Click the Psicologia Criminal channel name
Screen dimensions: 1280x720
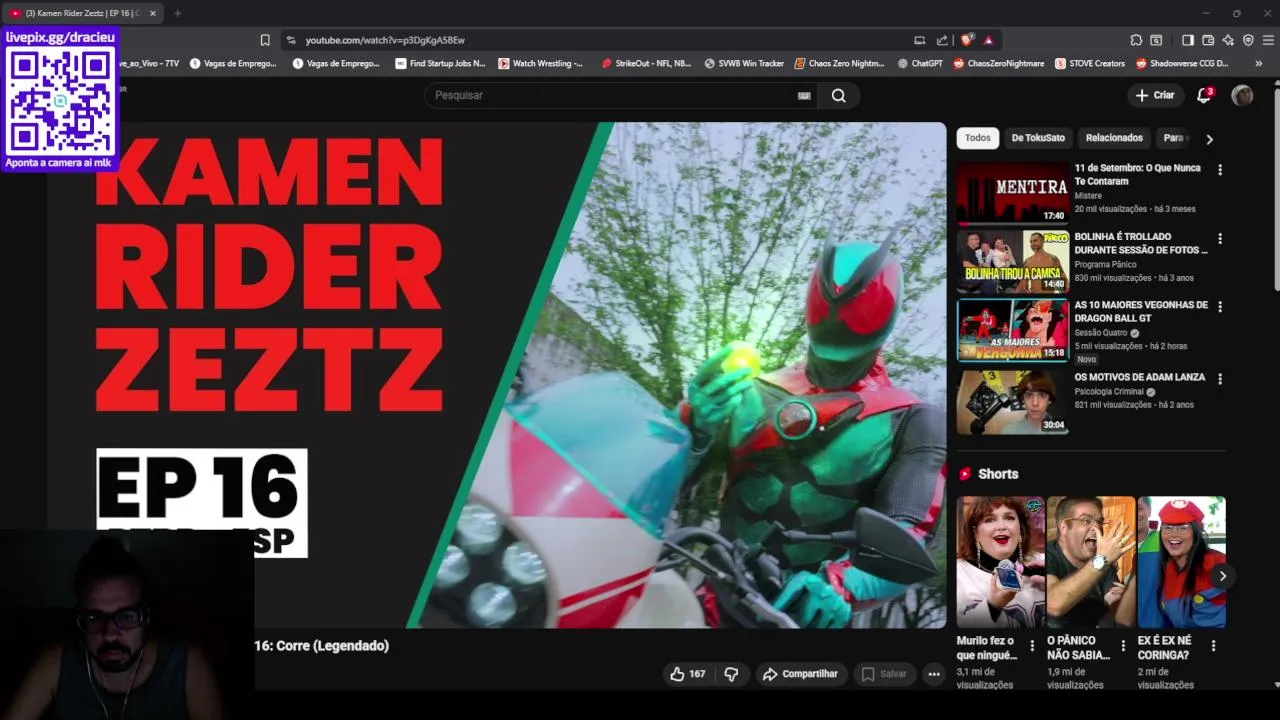tap(1109, 392)
